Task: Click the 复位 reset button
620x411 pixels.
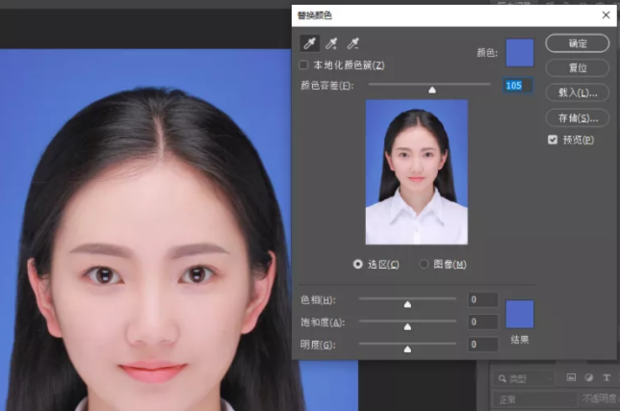Action: pyautogui.click(x=577, y=68)
